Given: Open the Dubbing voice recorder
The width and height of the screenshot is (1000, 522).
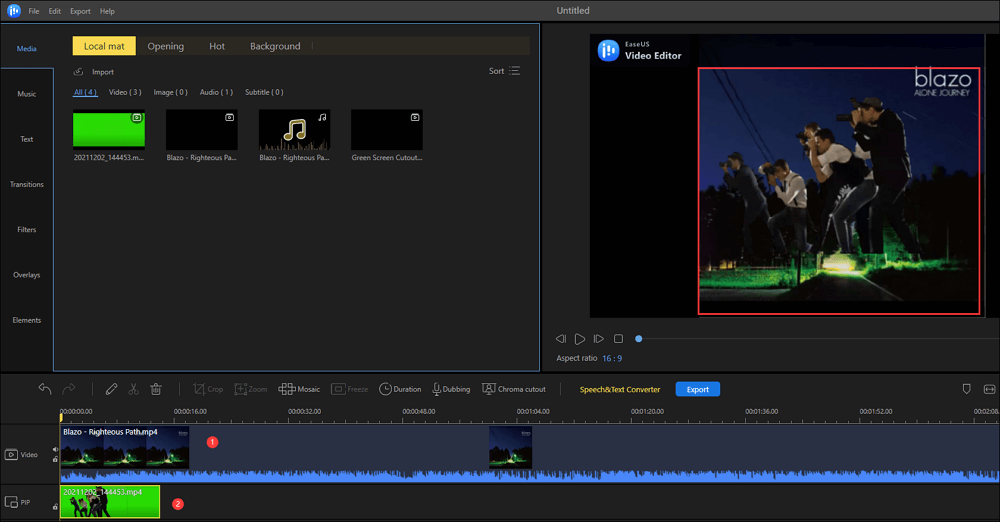Looking at the screenshot, I should pos(451,389).
